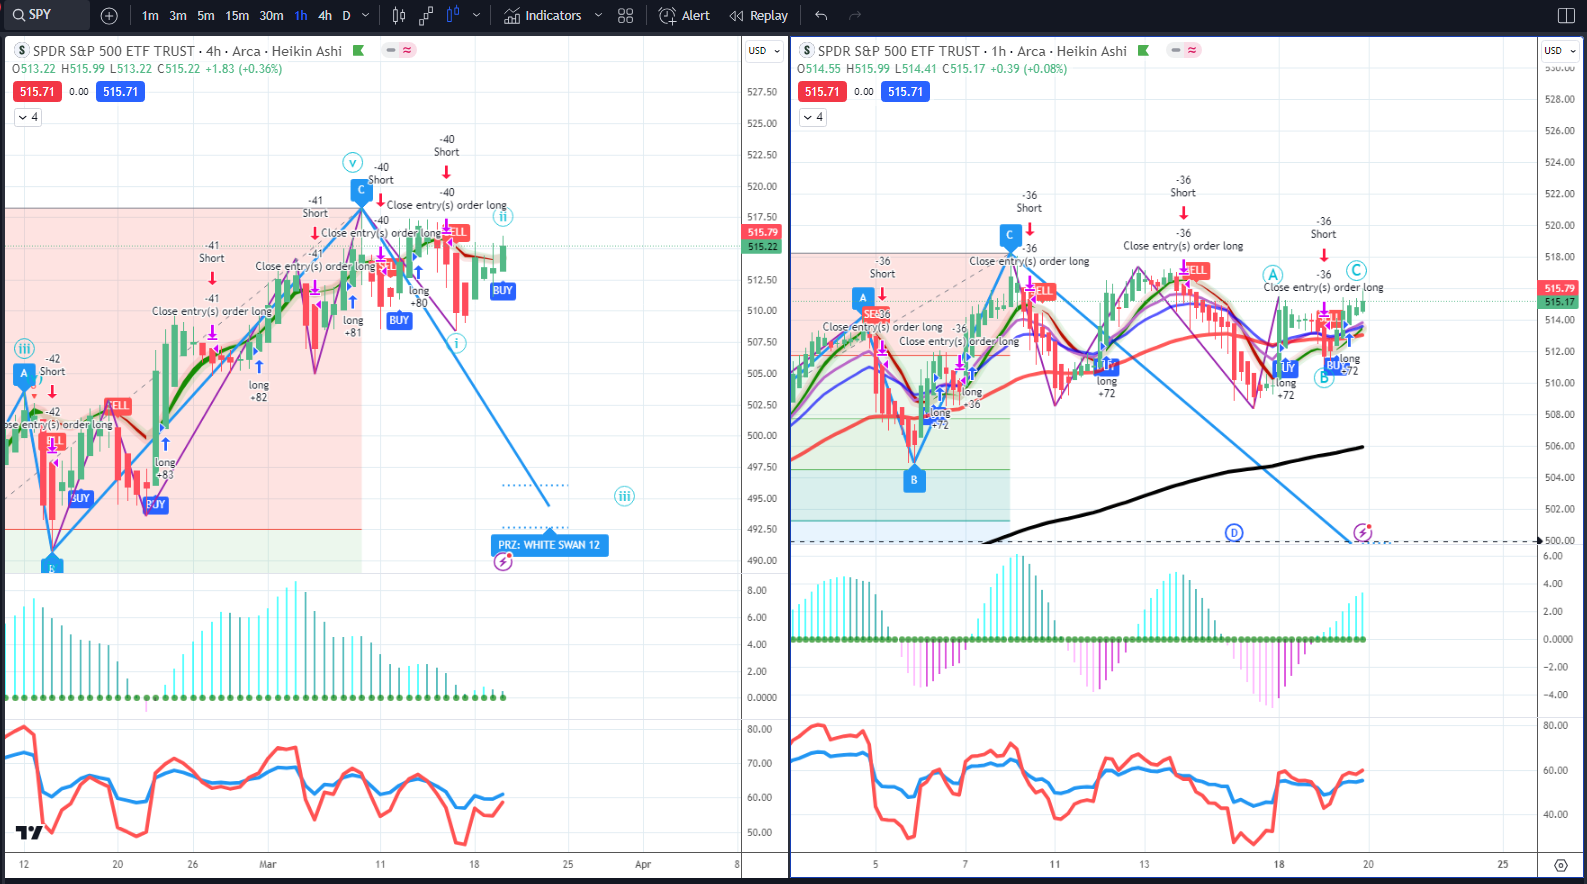Select the D event marker on right chart
This screenshot has height=884, width=1587.
pos(1234,533)
